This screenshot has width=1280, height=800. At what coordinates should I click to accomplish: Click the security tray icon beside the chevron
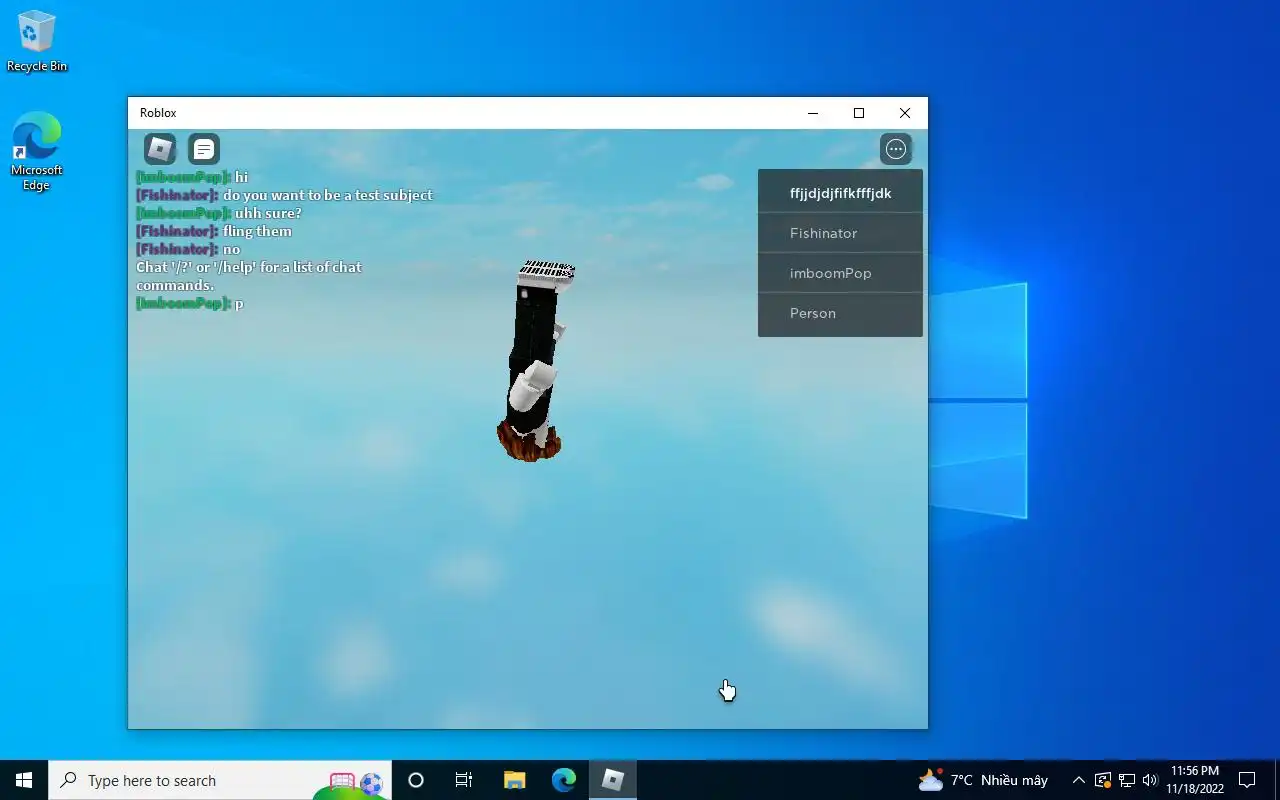1103,780
